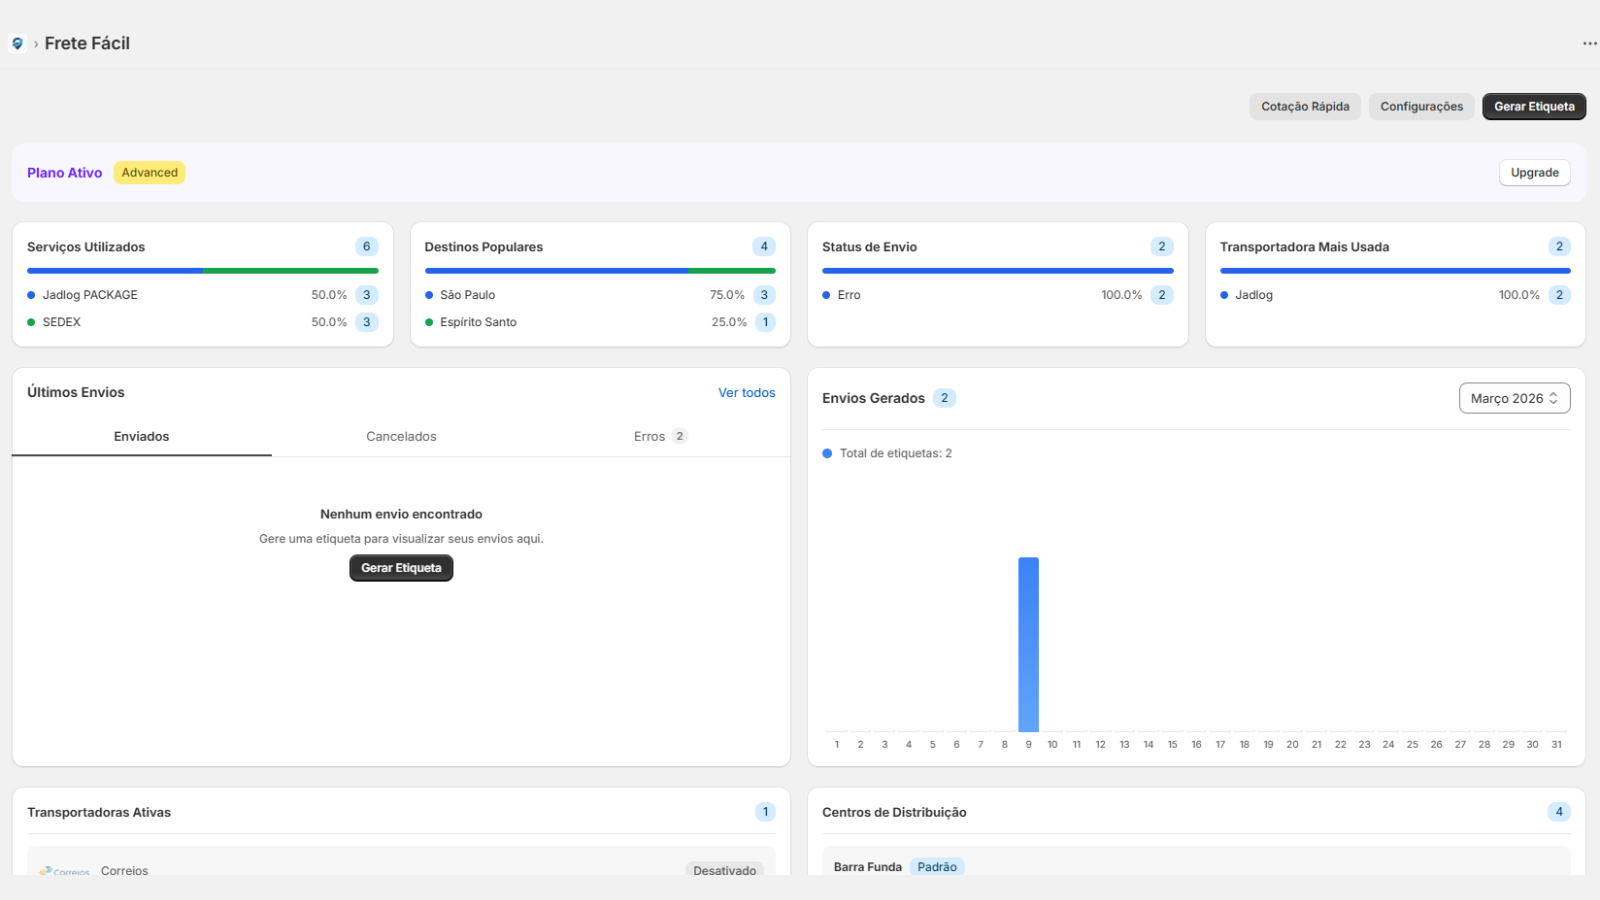The image size is (1600, 900).
Task: Switch to the Cancelados tab
Action: (401, 436)
